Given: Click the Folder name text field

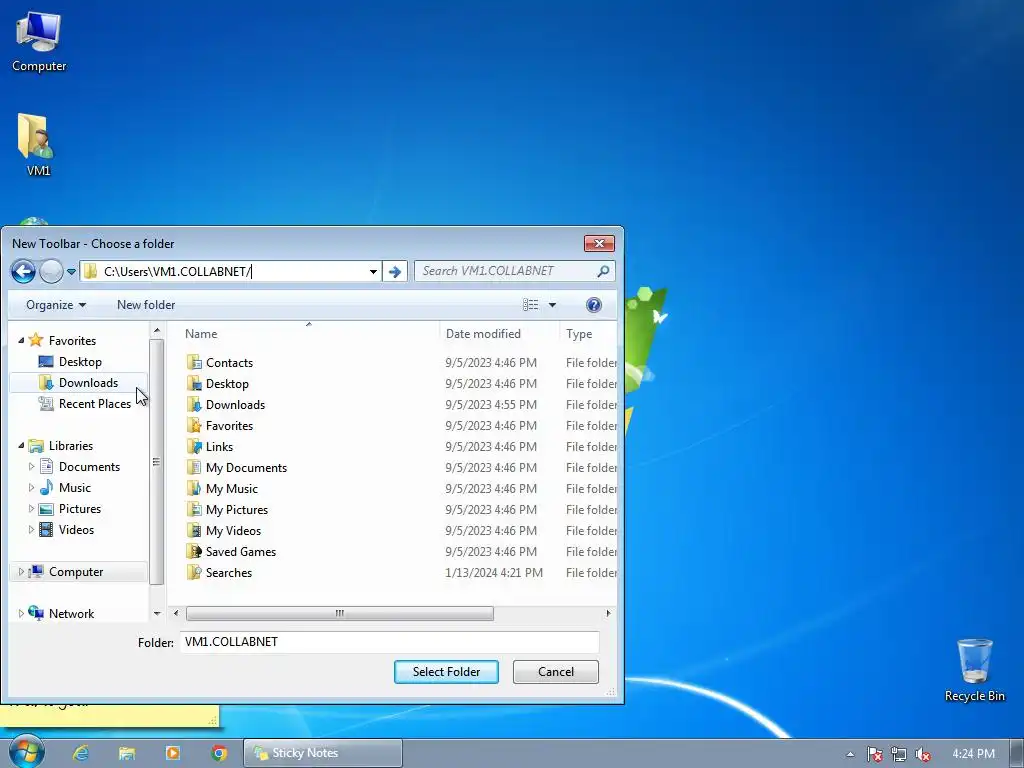Looking at the screenshot, I should pyautogui.click(x=389, y=642).
